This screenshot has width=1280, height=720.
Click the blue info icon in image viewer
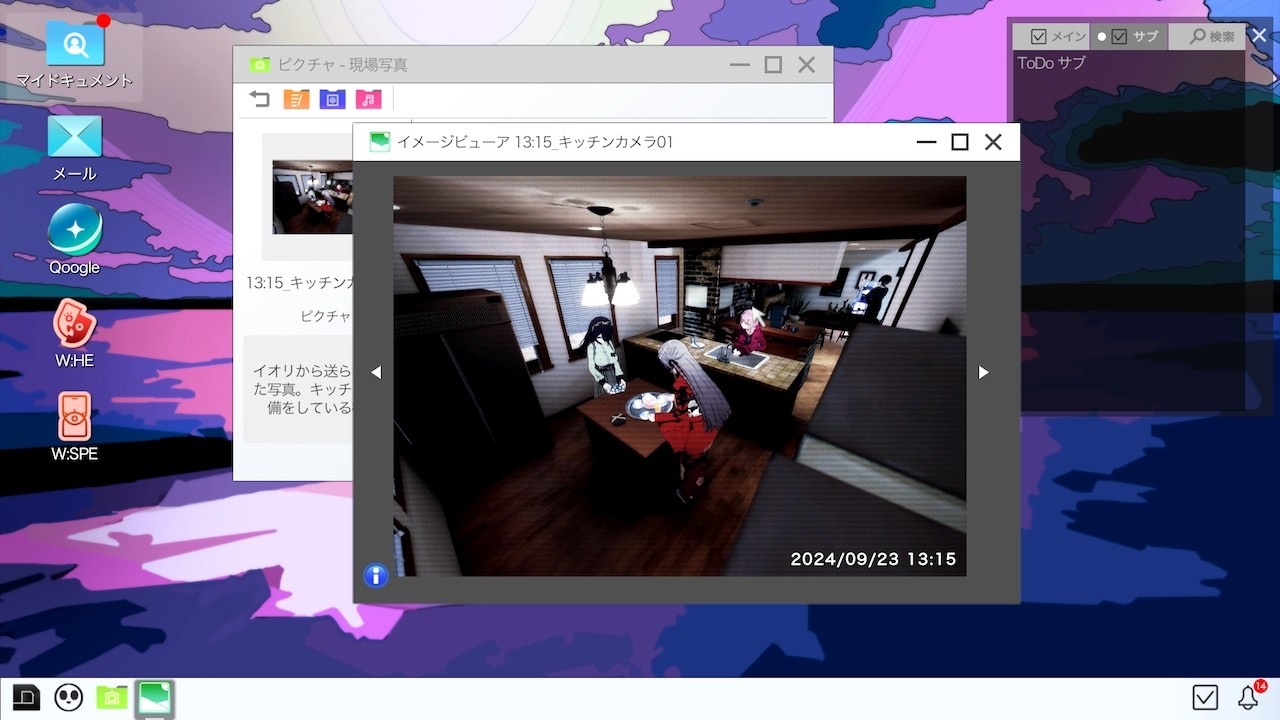point(375,575)
